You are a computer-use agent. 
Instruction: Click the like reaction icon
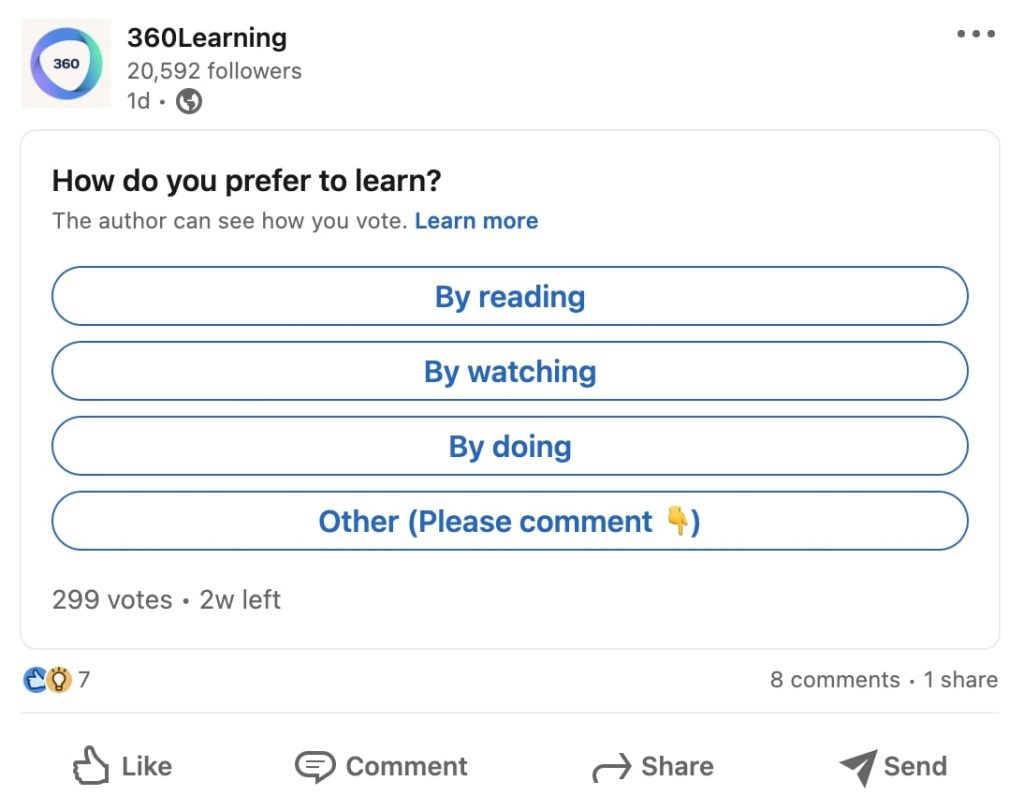click(x=35, y=680)
